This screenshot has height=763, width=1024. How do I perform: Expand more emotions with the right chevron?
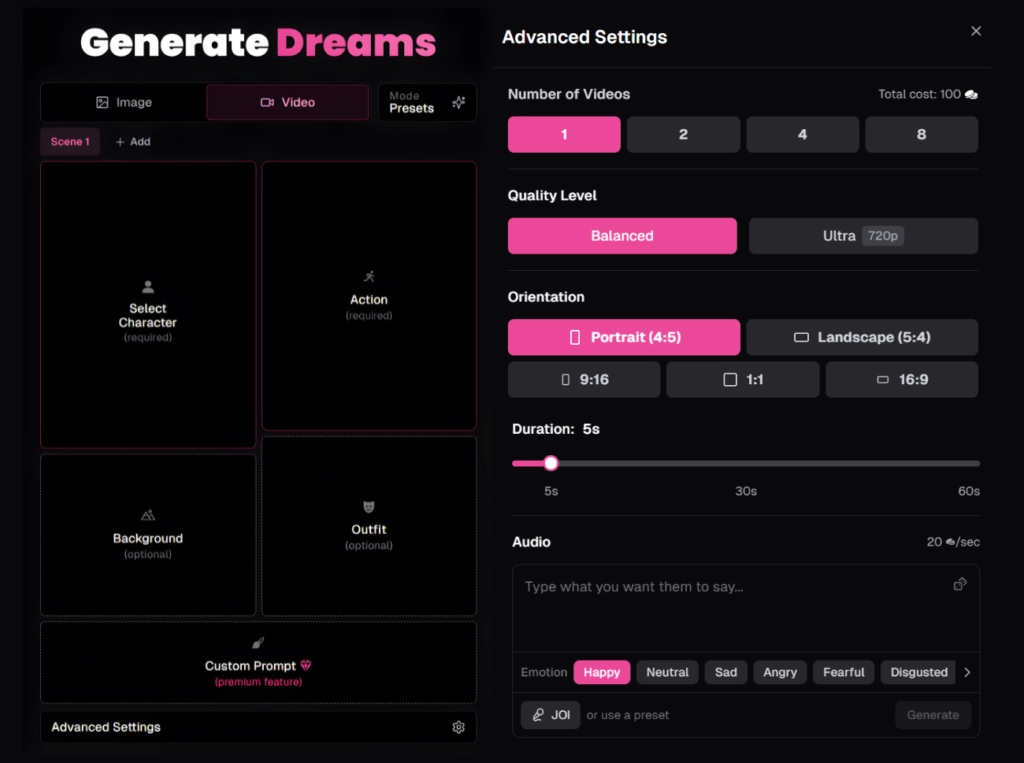[967, 672]
